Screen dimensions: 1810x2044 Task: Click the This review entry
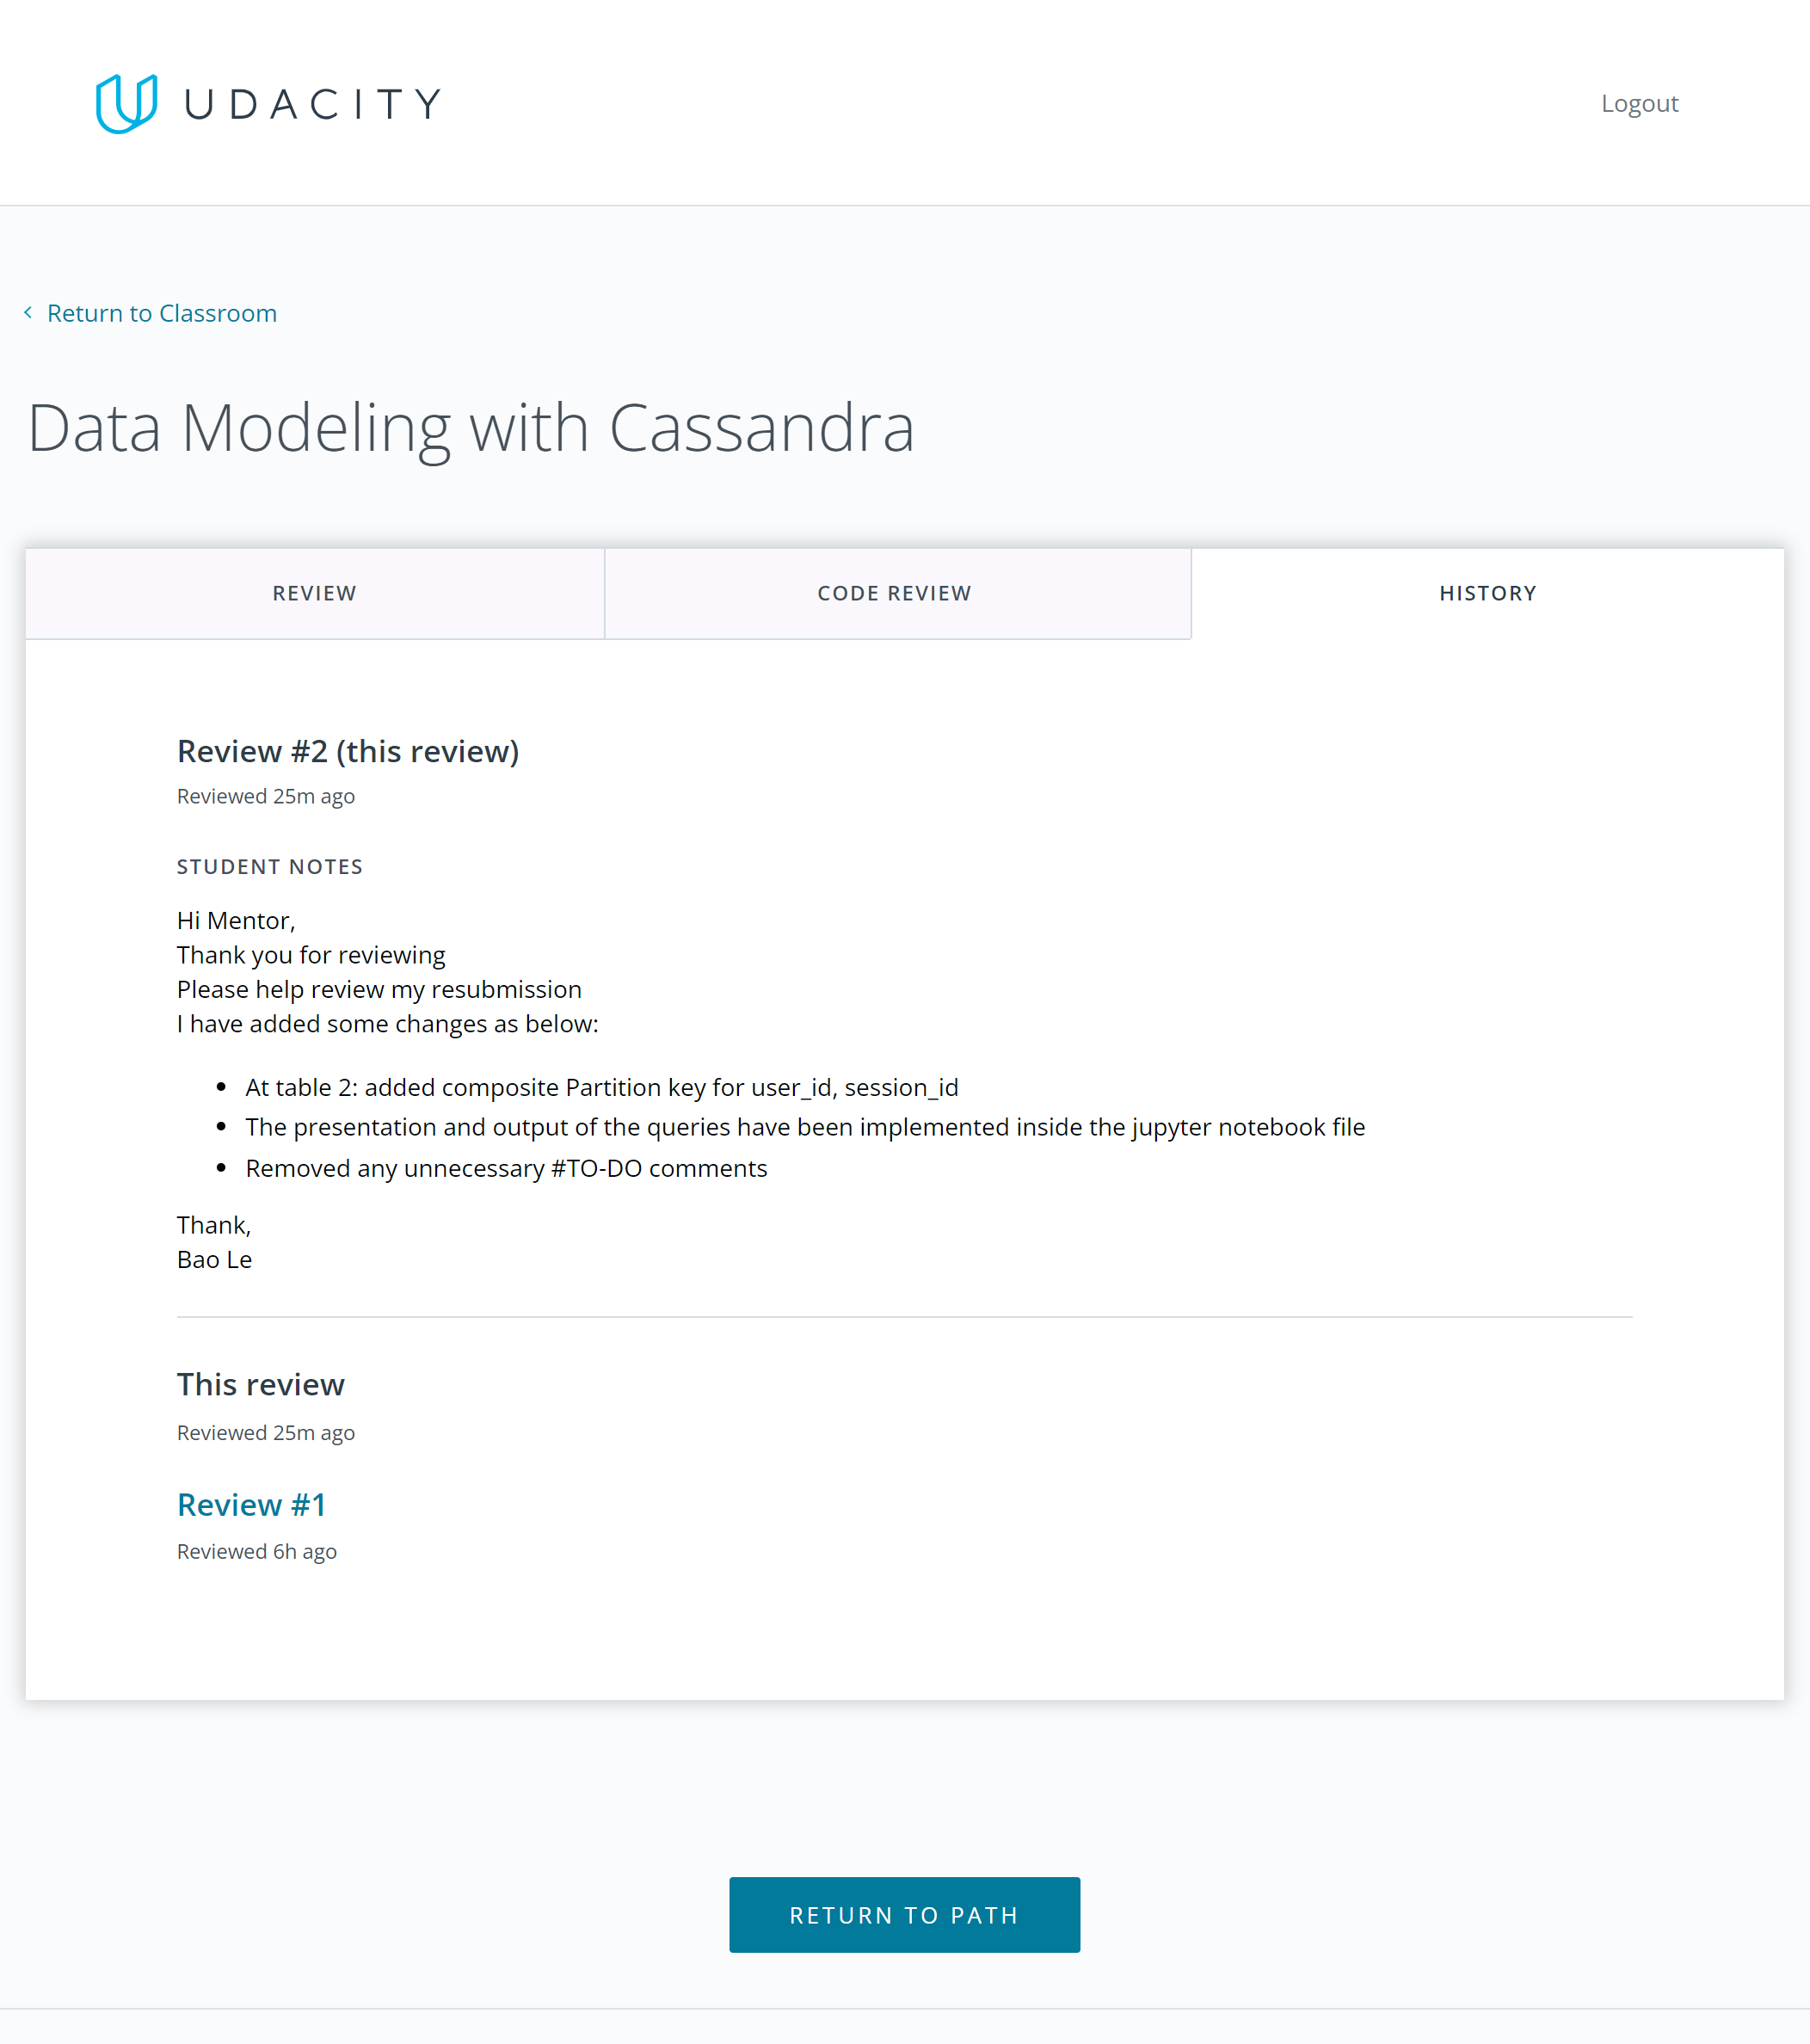point(260,1385)
